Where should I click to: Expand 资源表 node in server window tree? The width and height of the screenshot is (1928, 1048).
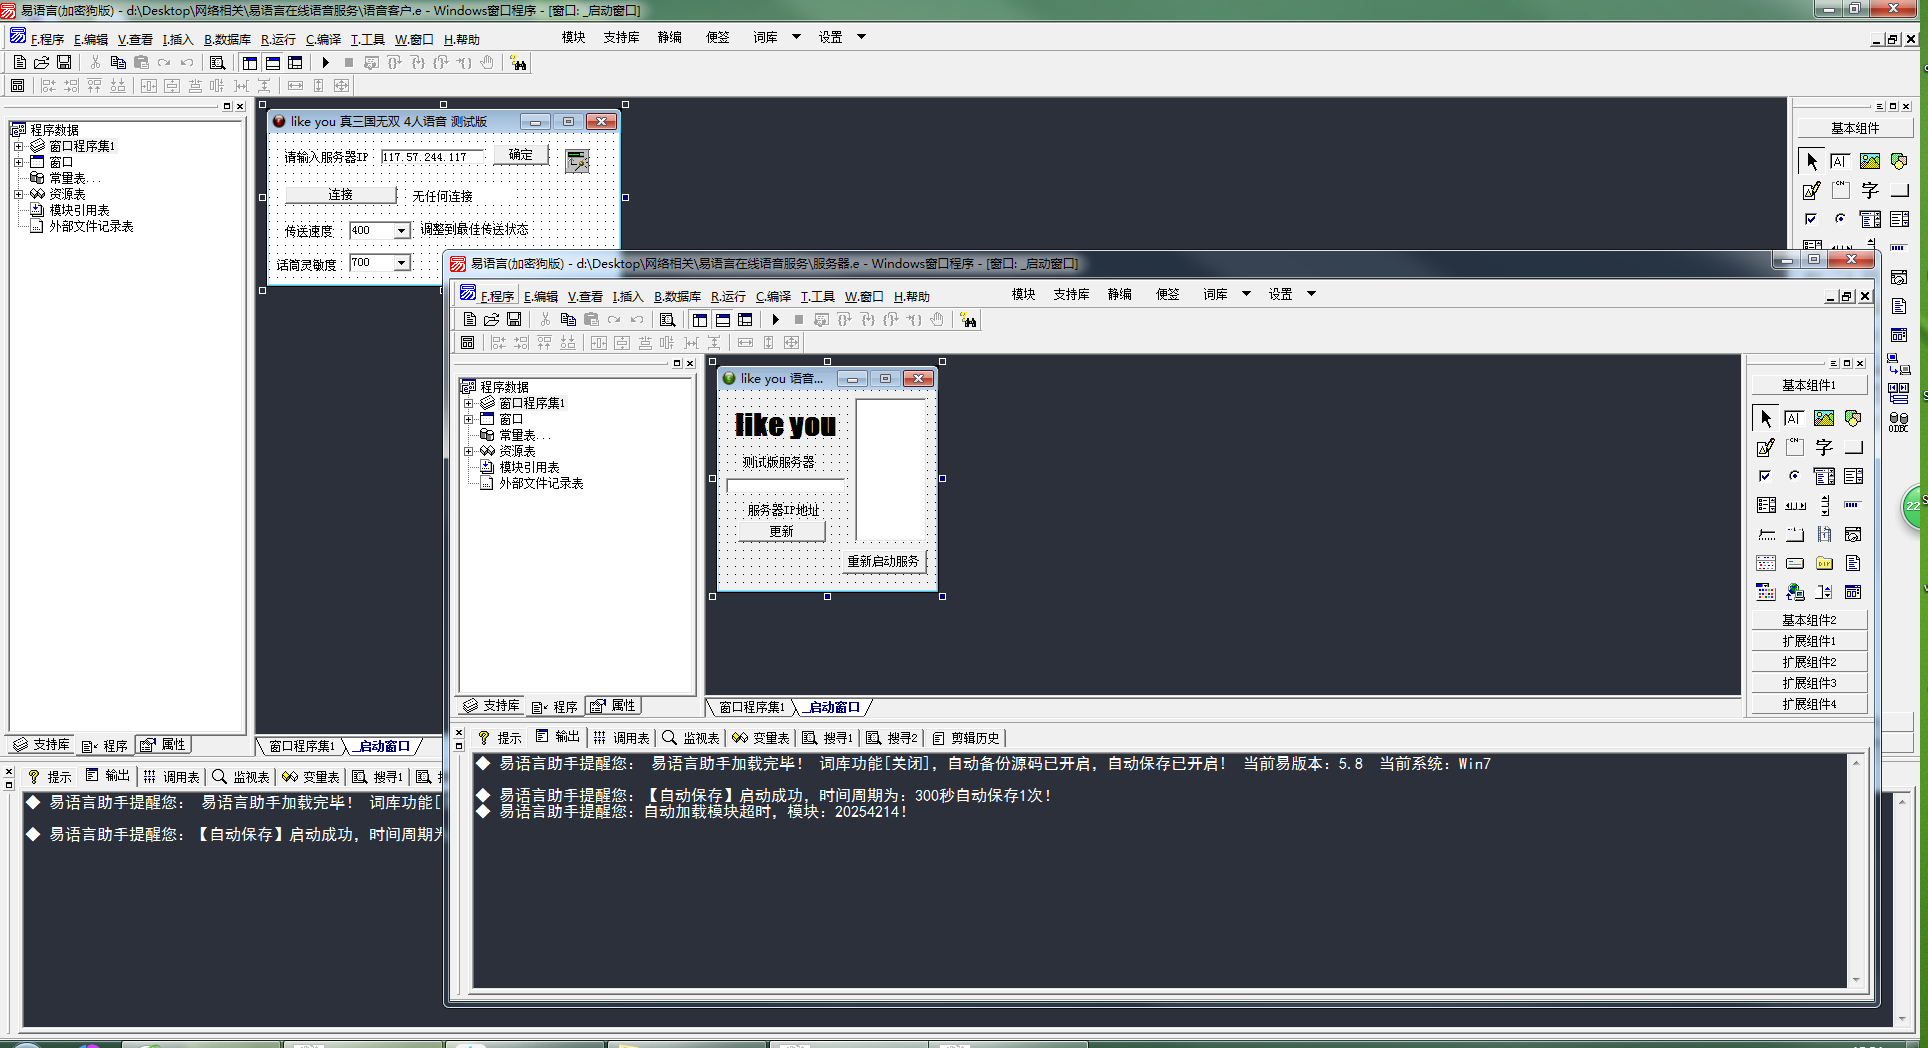(x=468, y=452)
